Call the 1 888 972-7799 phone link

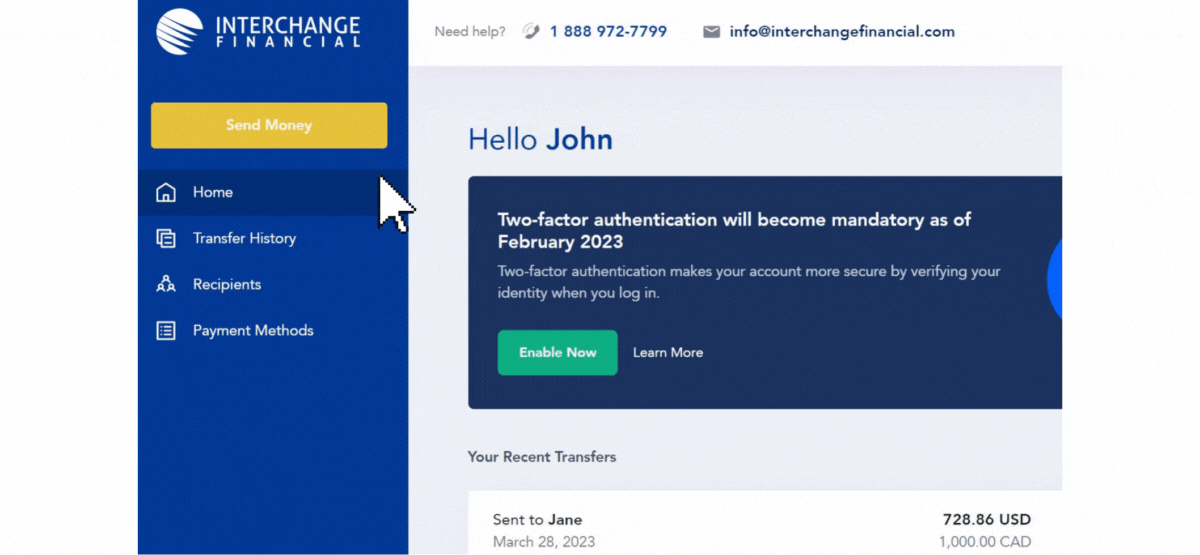pyautogui.click(x=608, y=32)
